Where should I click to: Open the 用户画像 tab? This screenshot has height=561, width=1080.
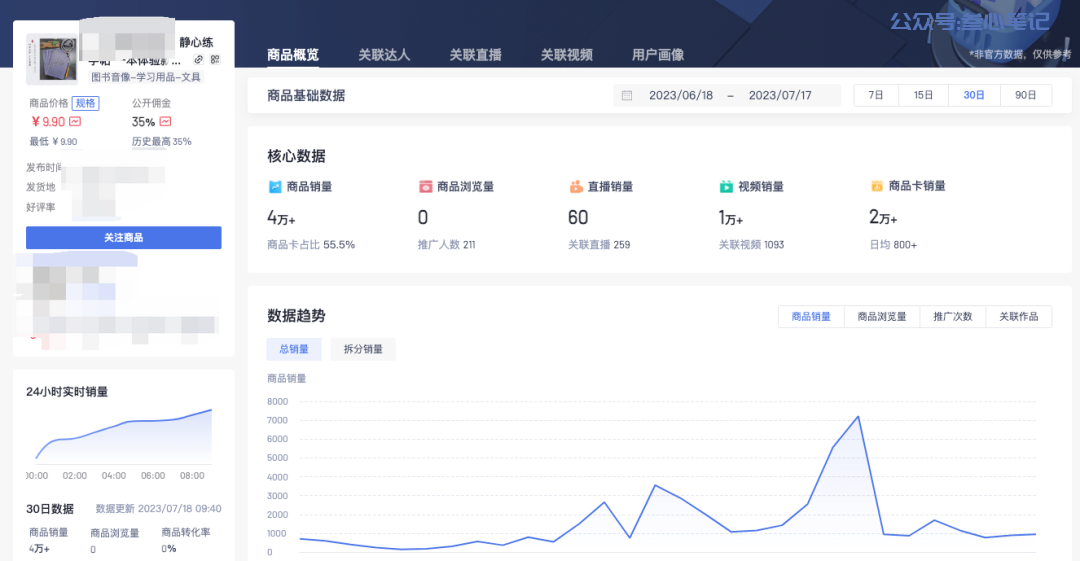coord(658,54)
